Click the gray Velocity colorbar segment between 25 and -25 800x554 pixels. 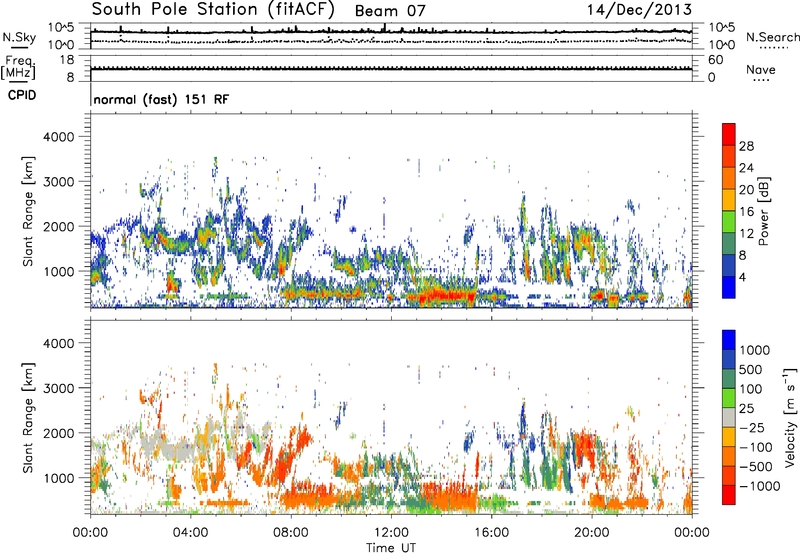[x=729, y=417]
